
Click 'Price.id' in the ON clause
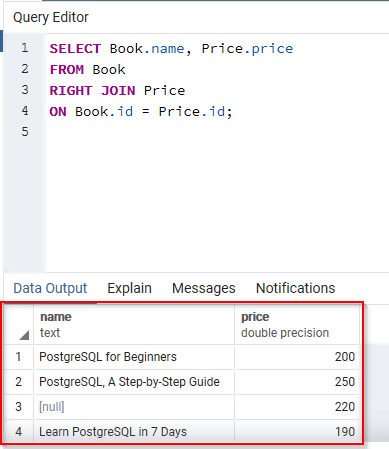[192, 112]
